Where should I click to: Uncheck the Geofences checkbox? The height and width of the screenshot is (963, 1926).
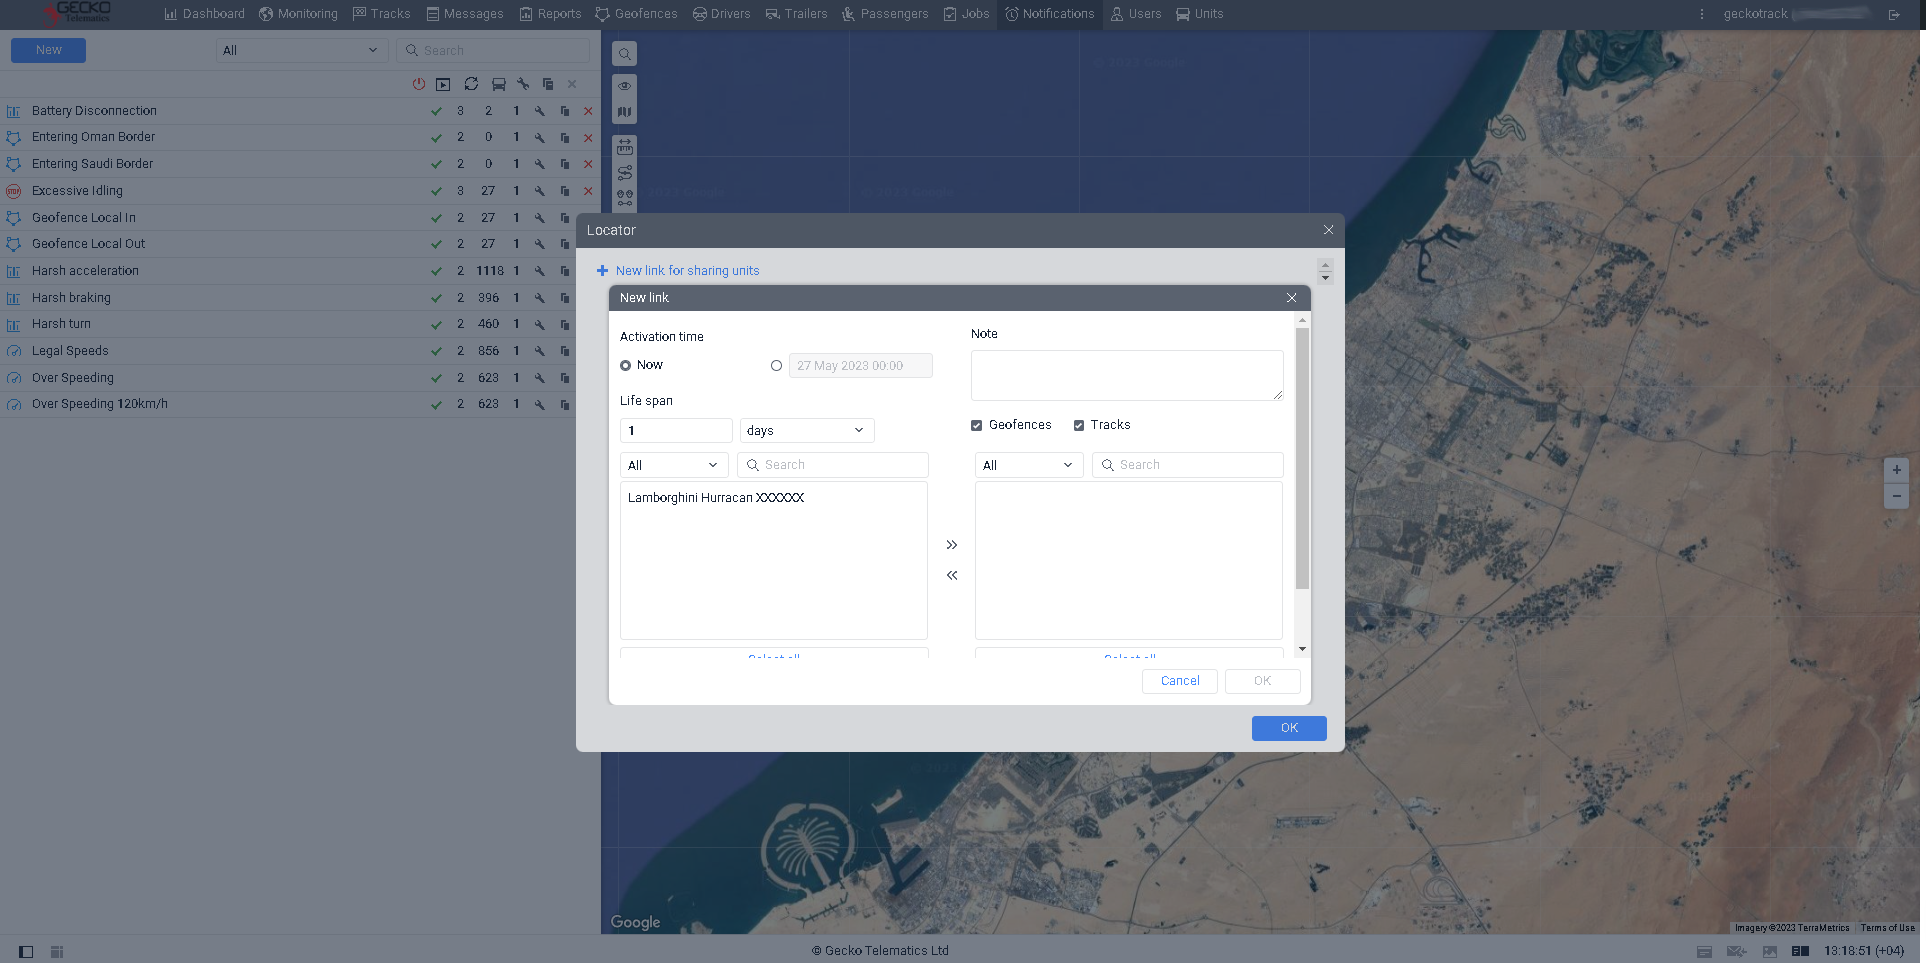(x=976, y=425)
